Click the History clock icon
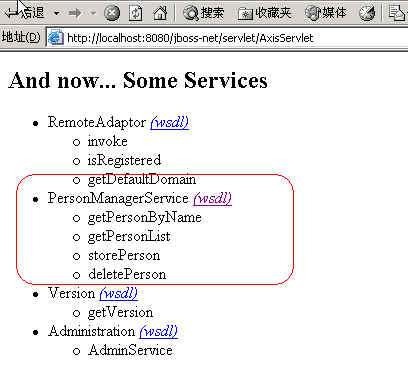The image size is (408, 381). coord(367,13)
